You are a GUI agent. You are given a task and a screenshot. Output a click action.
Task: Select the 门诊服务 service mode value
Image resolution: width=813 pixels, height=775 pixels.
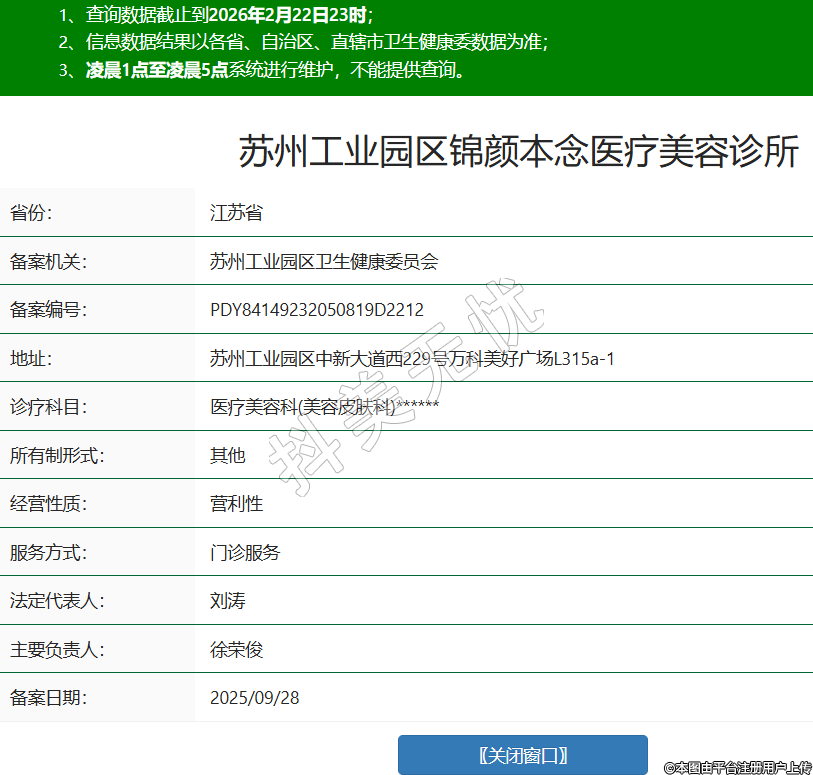245,553
